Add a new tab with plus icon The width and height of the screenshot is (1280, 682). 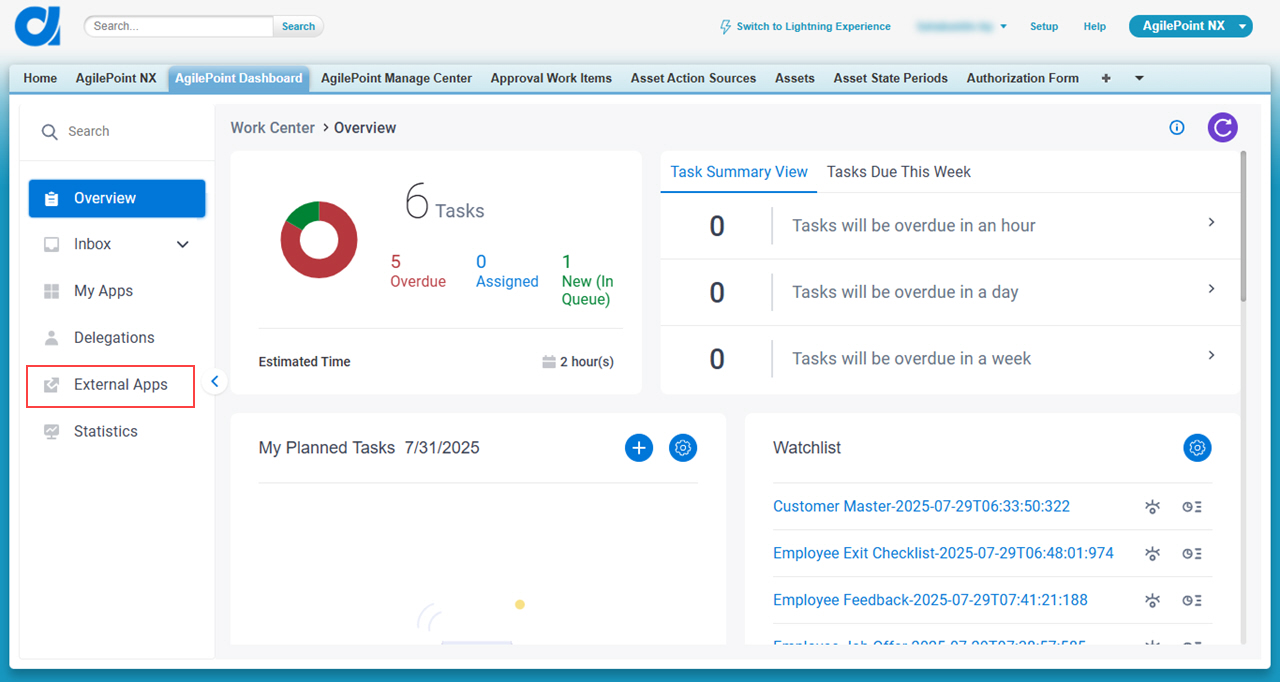pyautogui.click(x=1106, y=78)
